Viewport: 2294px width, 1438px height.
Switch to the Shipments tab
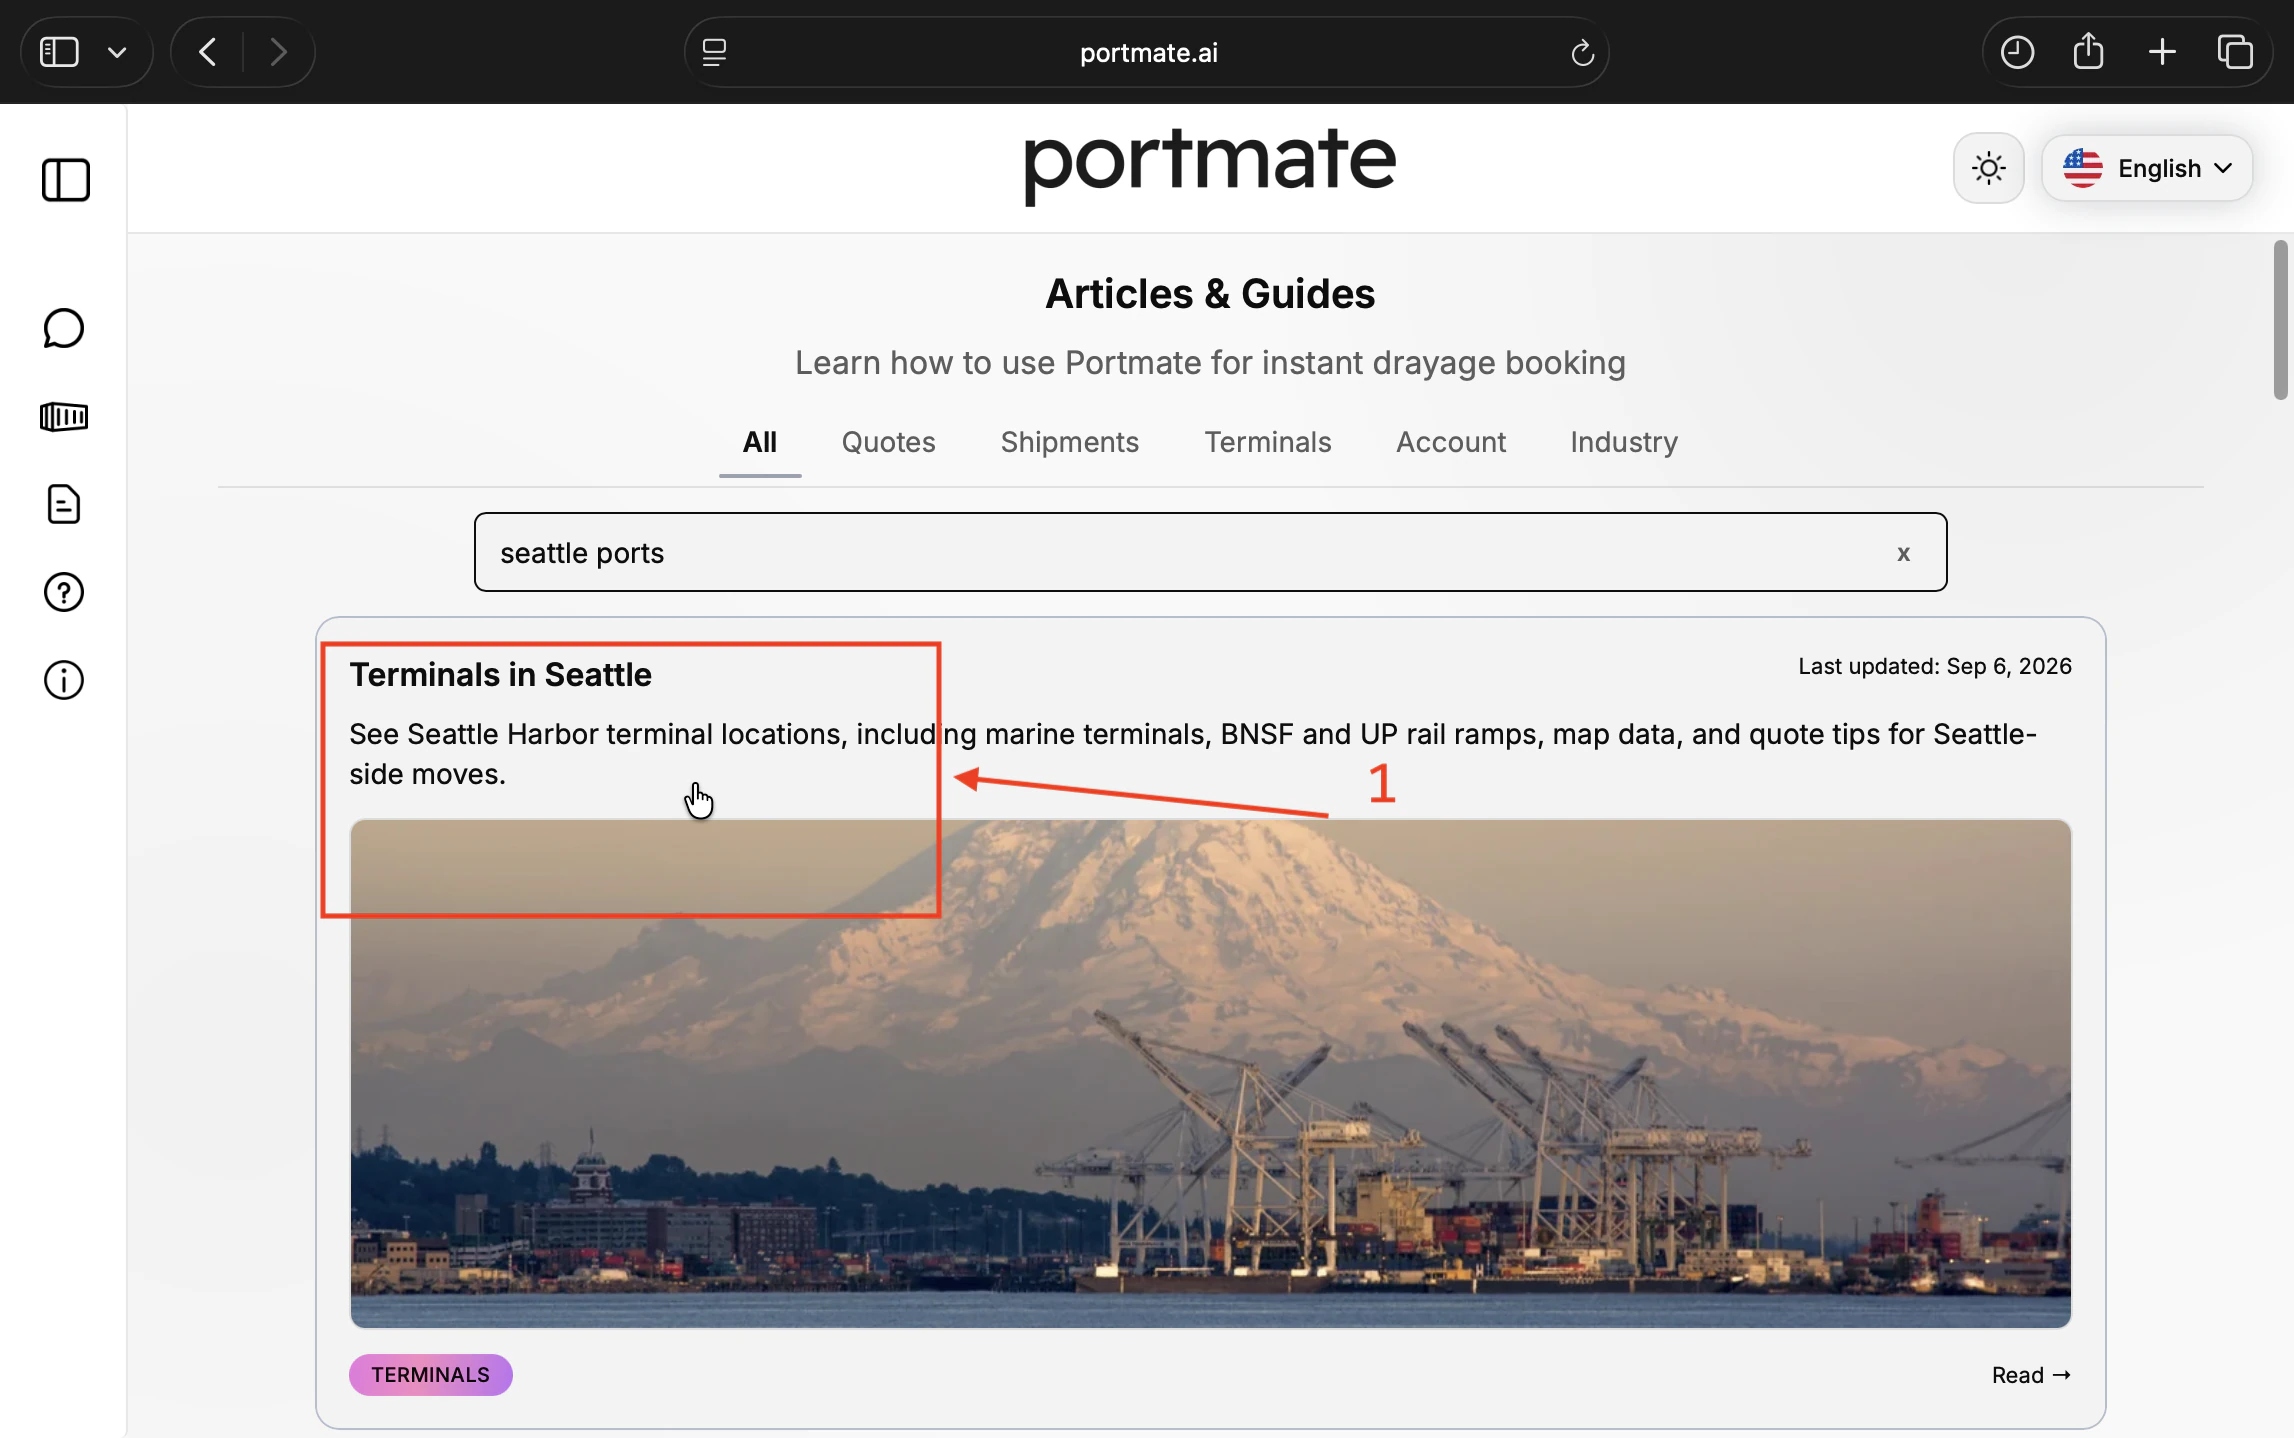pyautogui.click(x=1069, y=443)
